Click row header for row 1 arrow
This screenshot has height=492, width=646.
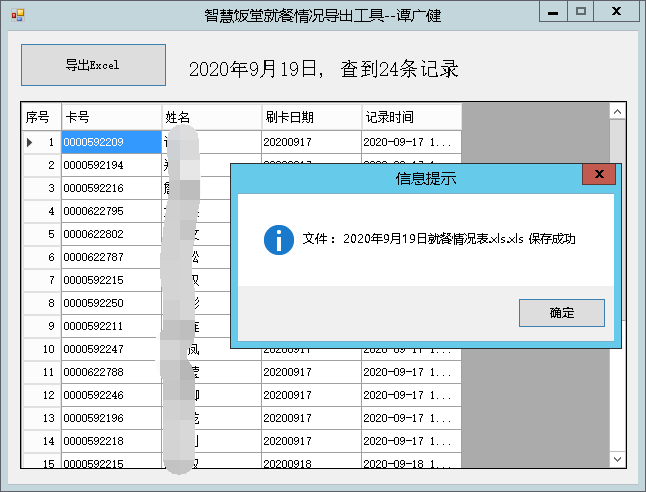[x=31, y=142]
